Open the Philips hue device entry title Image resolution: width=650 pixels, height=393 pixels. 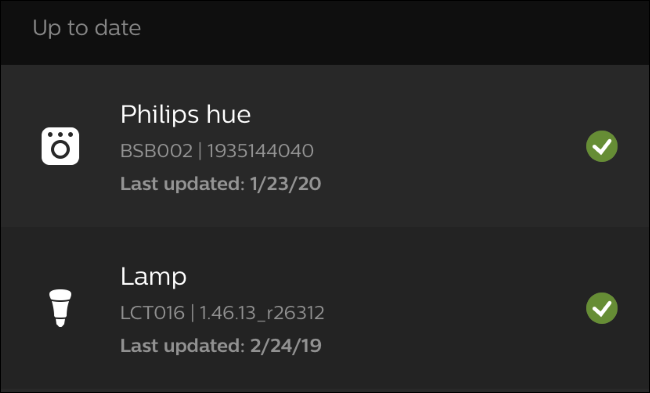[x=185, y=114]
